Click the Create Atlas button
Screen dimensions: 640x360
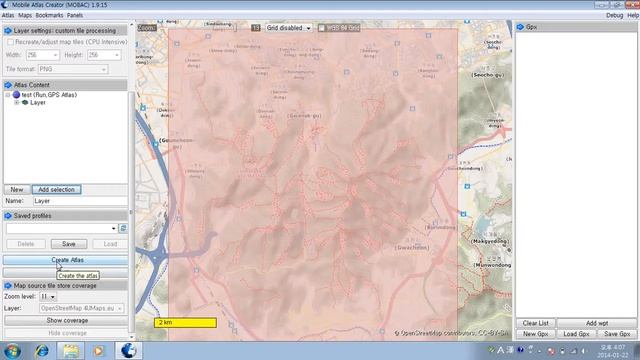click(x=66, y=260)
